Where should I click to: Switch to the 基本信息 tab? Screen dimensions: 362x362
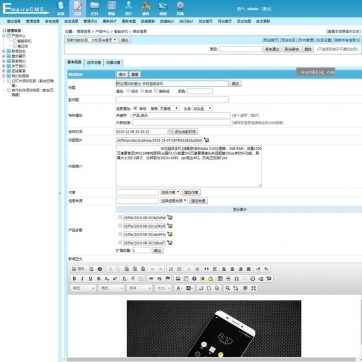coord(74,62)
